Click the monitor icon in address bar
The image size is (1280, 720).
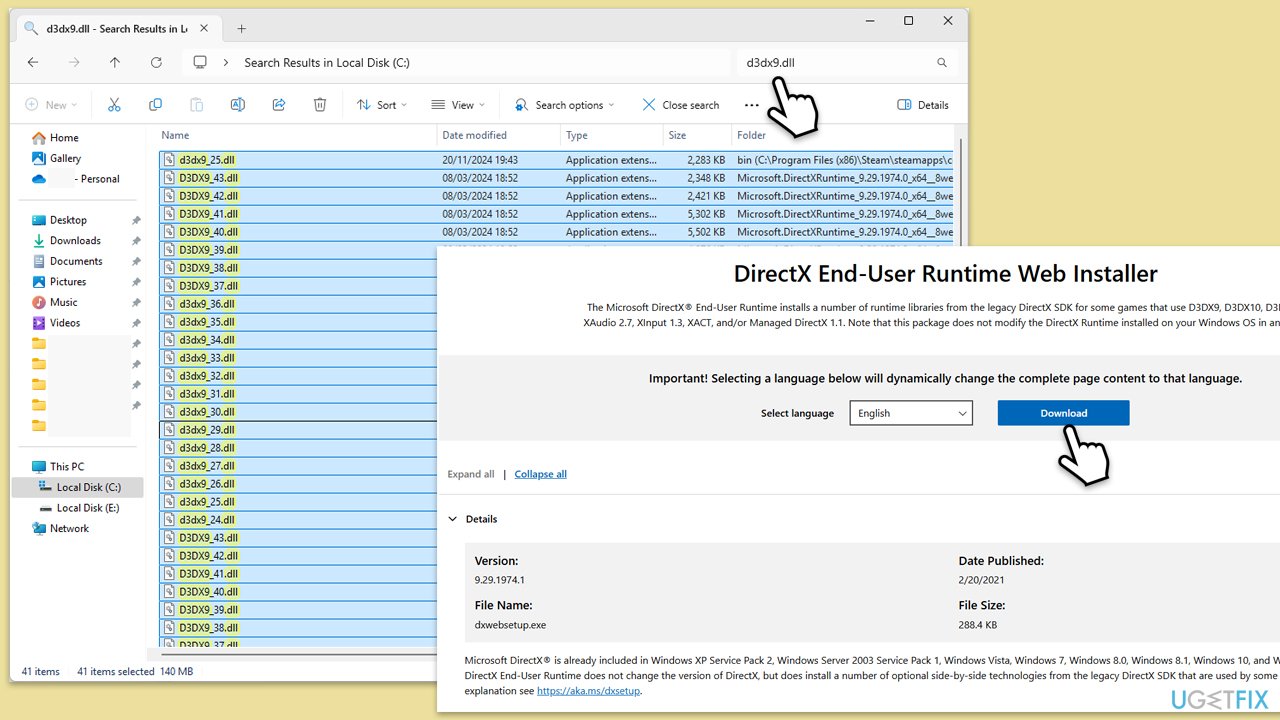click(x=200, y=62)
